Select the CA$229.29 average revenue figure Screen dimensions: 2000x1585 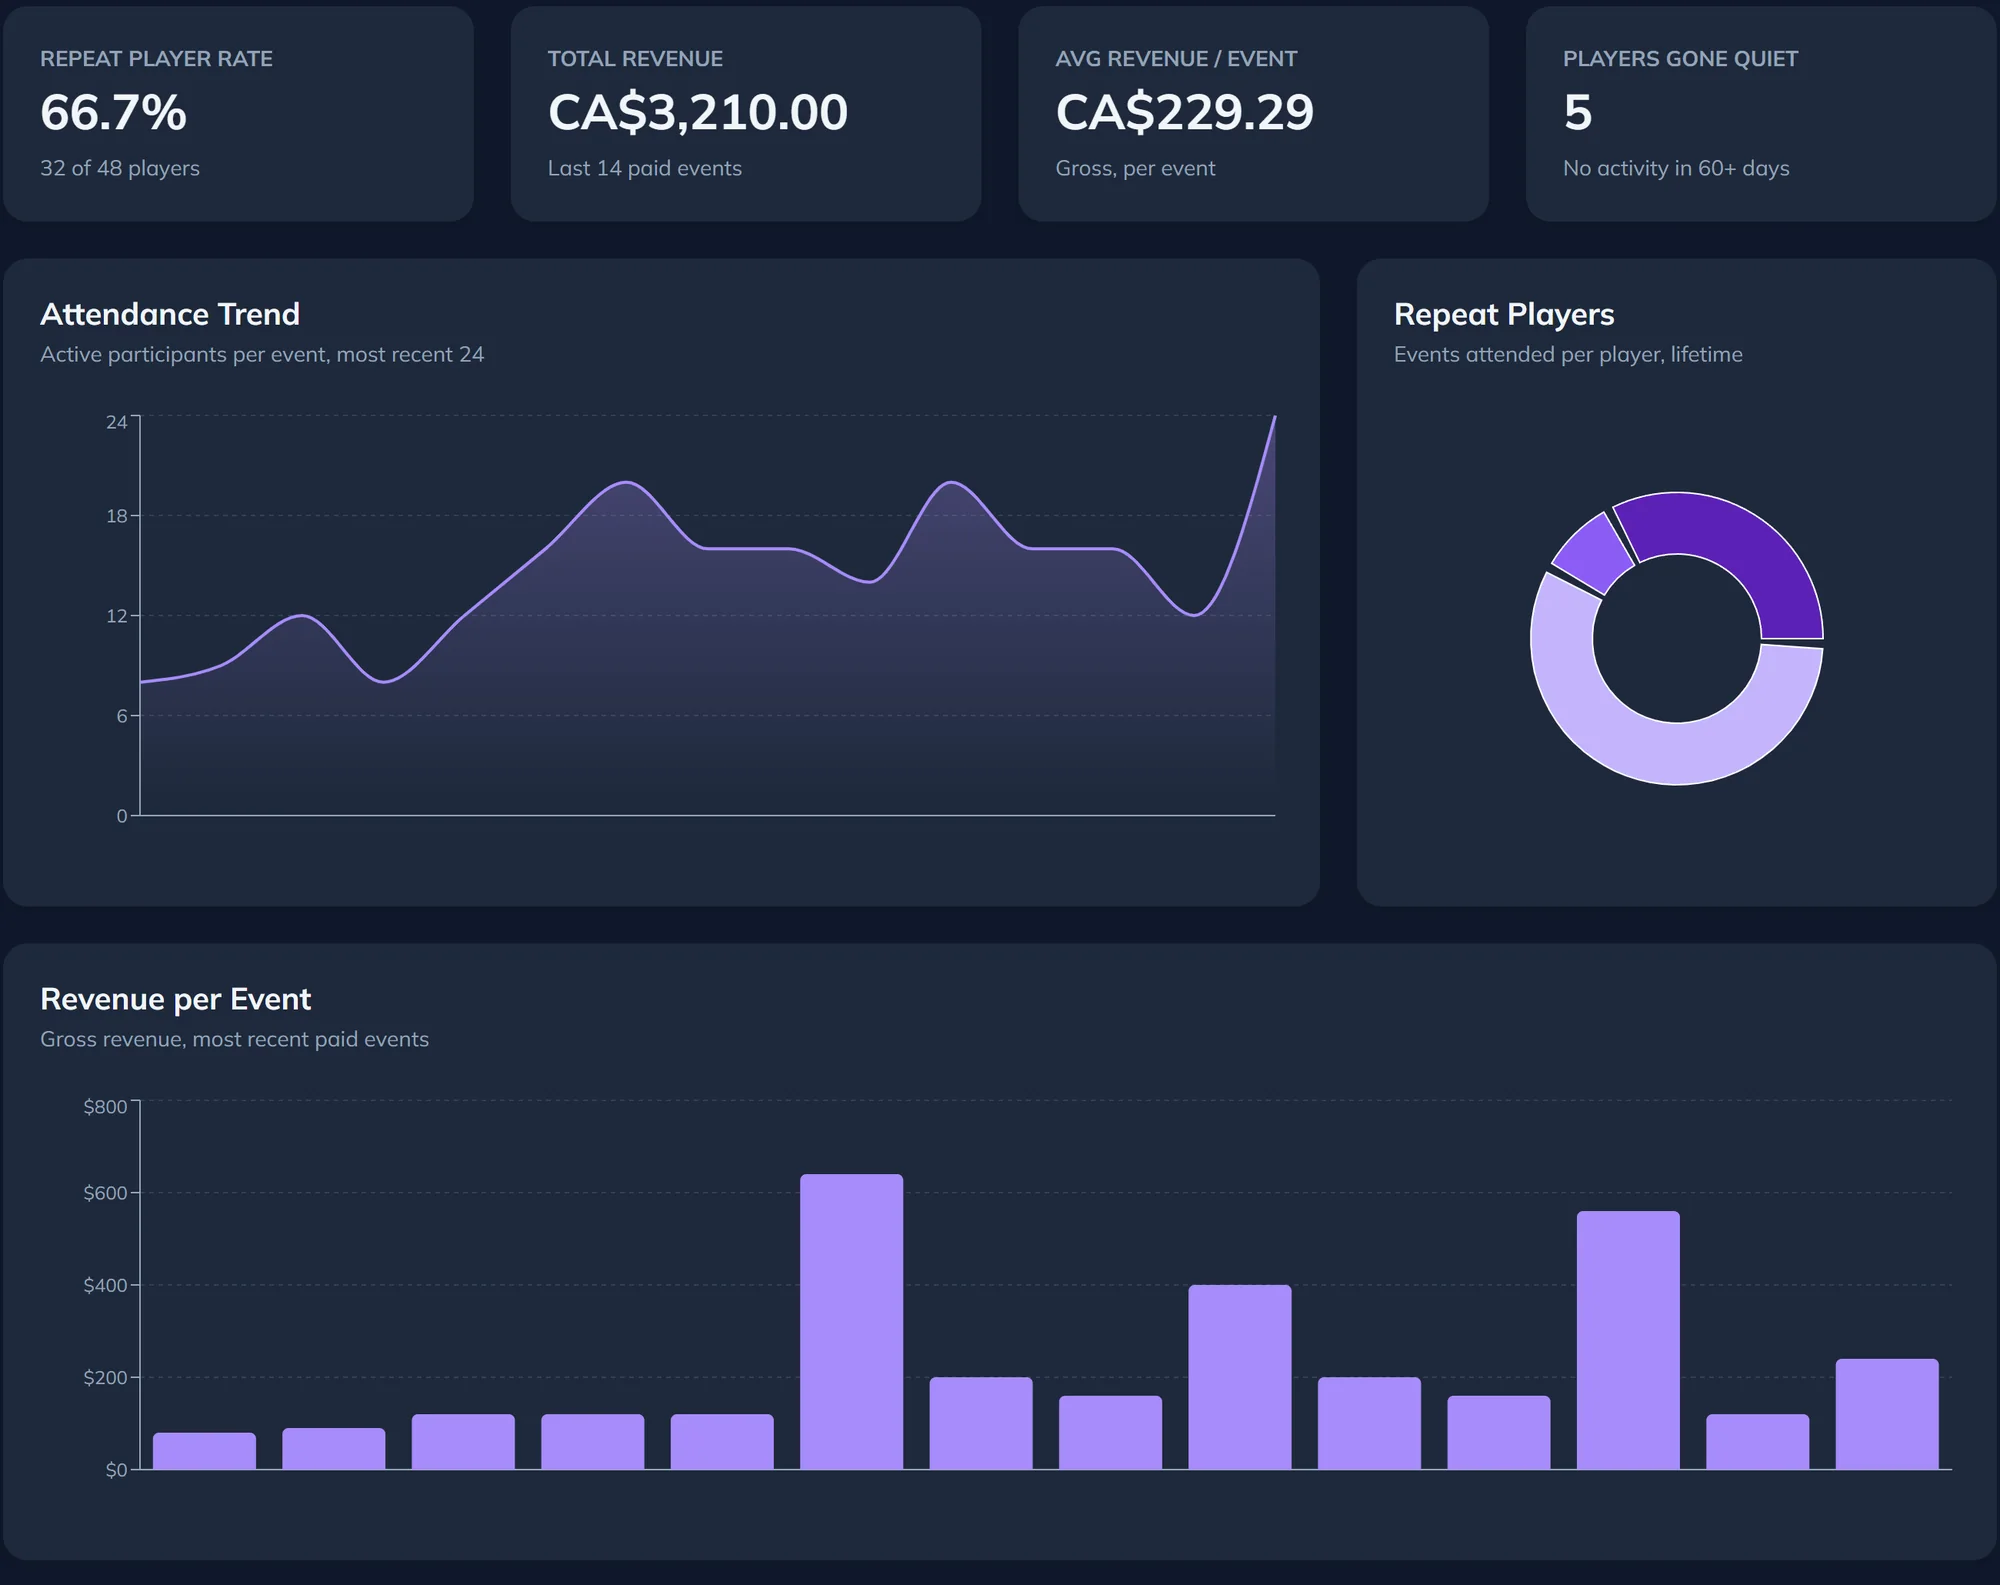click(1185, 112)
